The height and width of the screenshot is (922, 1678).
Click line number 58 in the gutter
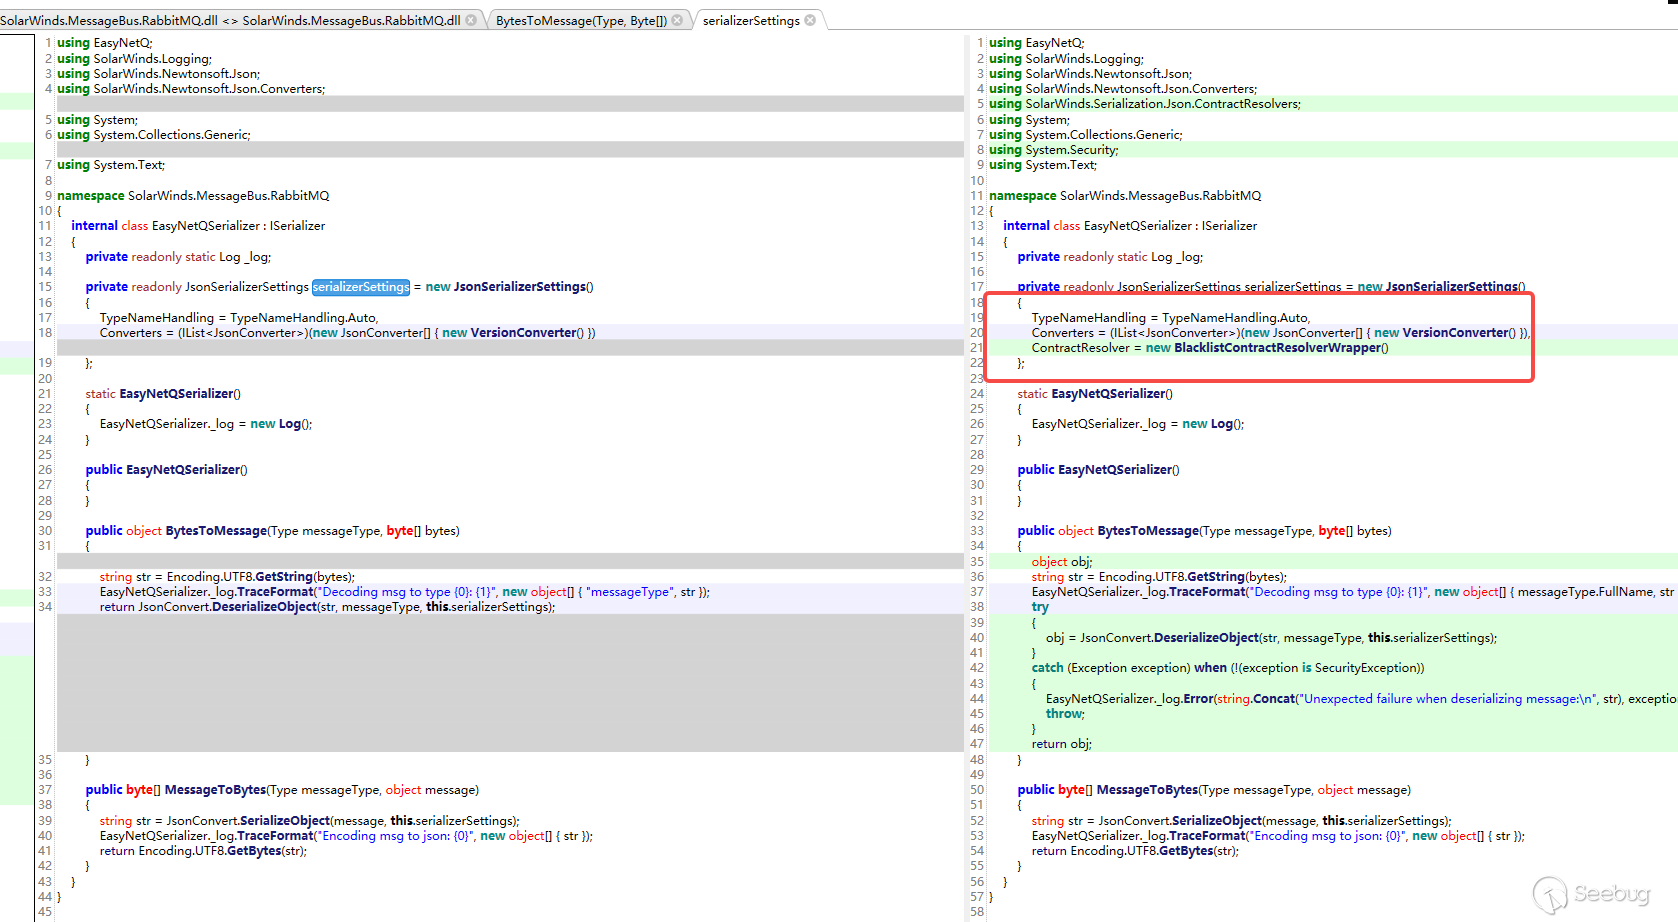click(977, 912)
